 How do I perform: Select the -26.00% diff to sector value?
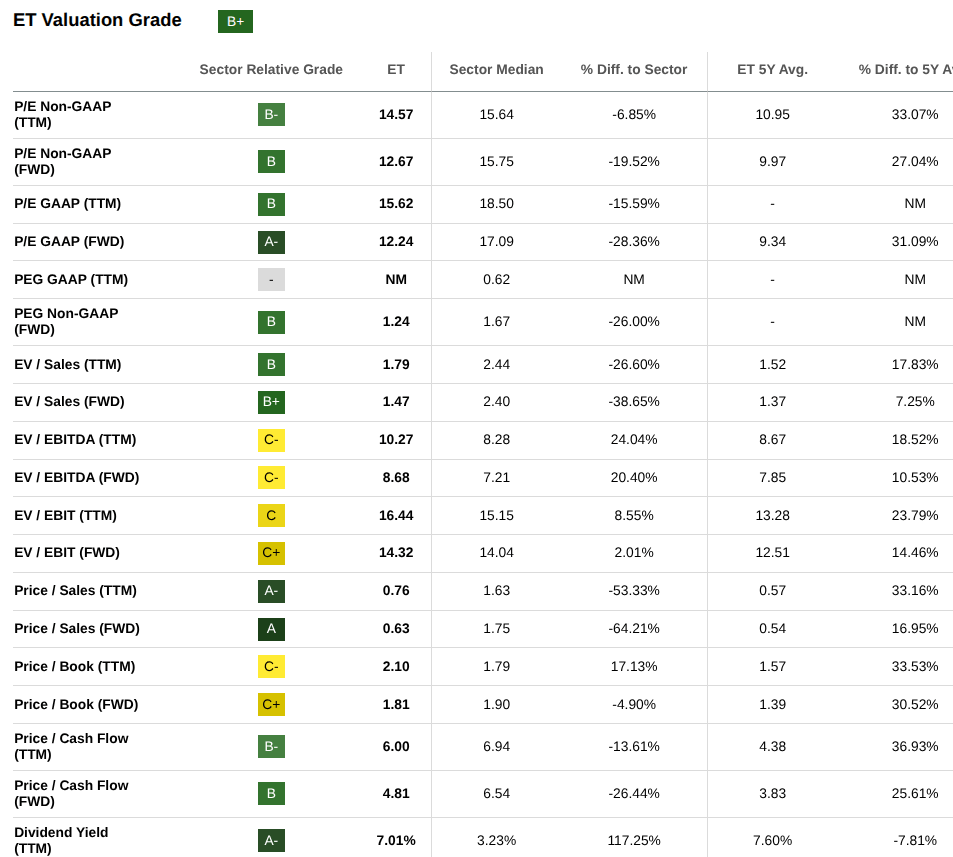pyautogui.click(x=634, y=322)
